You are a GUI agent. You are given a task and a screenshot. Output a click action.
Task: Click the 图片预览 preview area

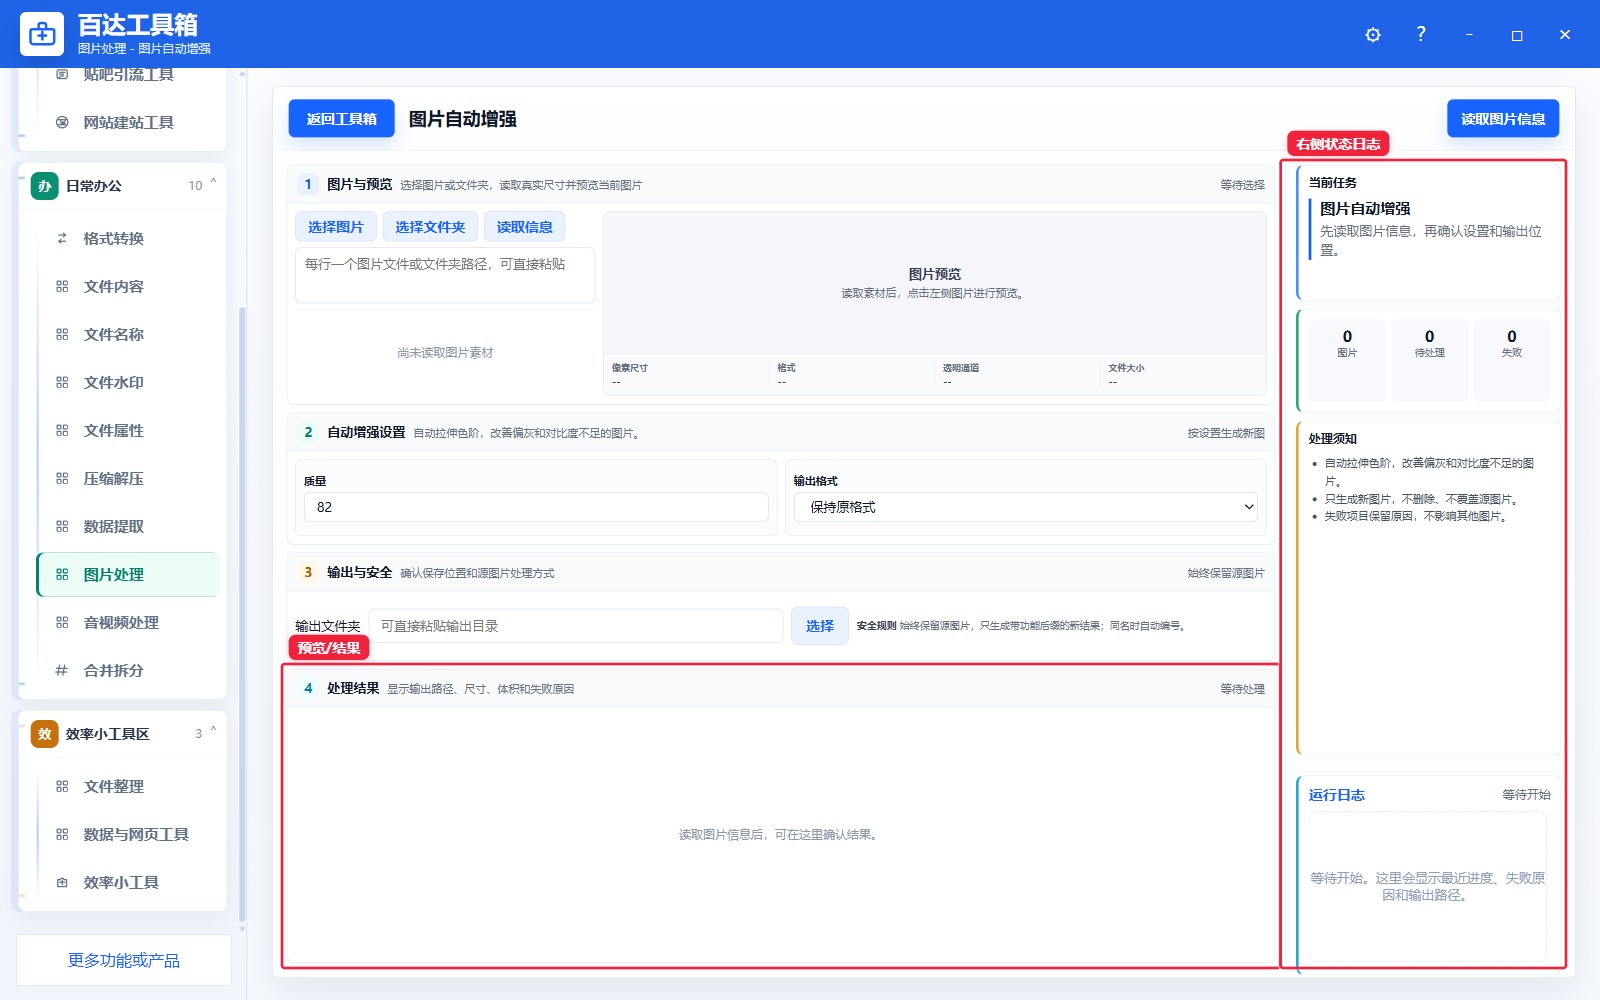click(x=935, y=283)
